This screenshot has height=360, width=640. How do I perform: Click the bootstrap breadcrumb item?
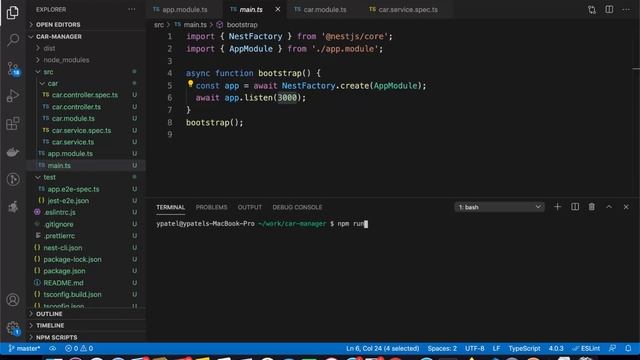(237, 25)
